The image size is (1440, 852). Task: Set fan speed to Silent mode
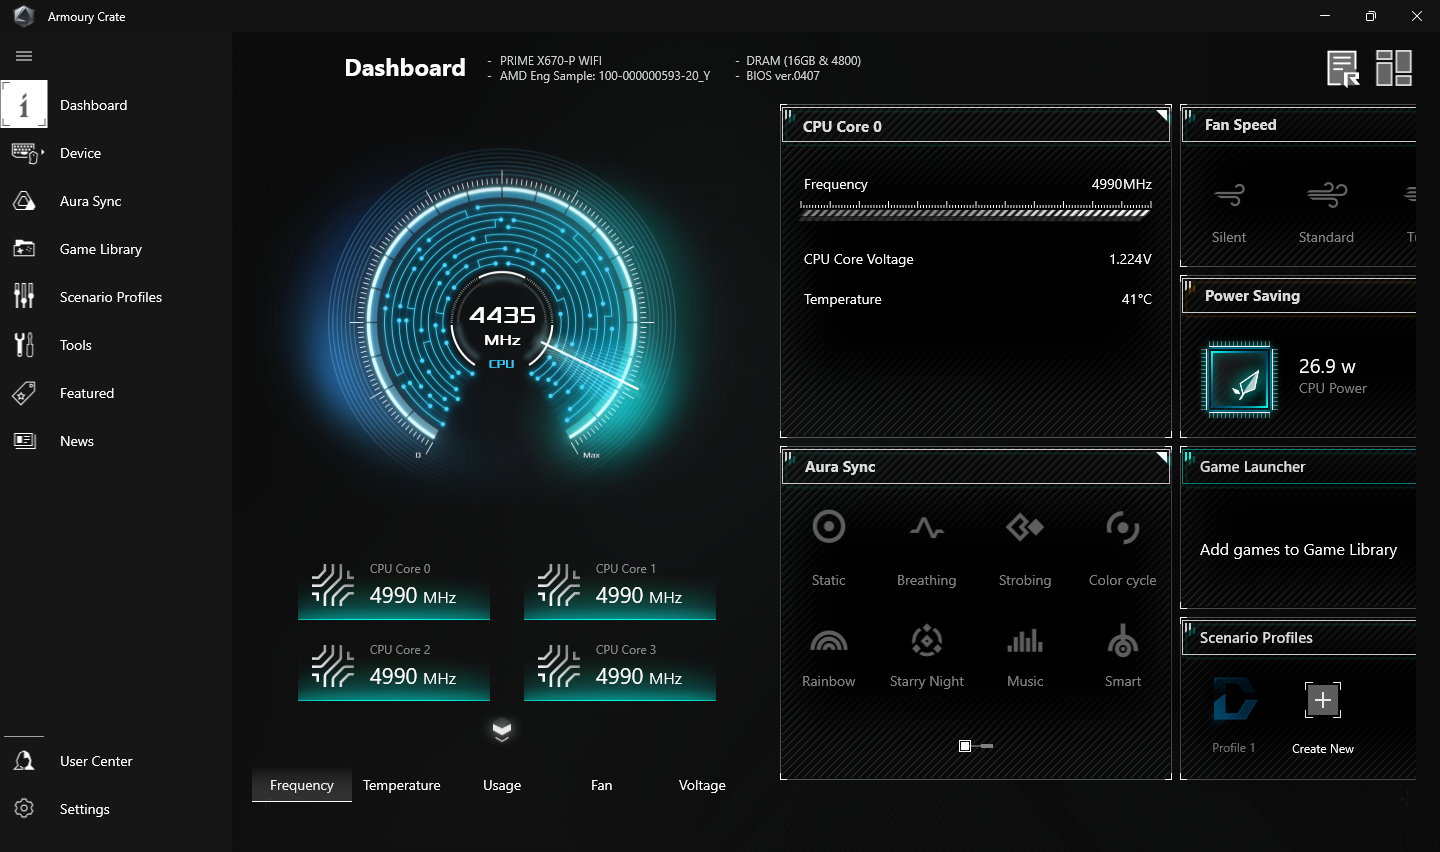click(1228, 196)
